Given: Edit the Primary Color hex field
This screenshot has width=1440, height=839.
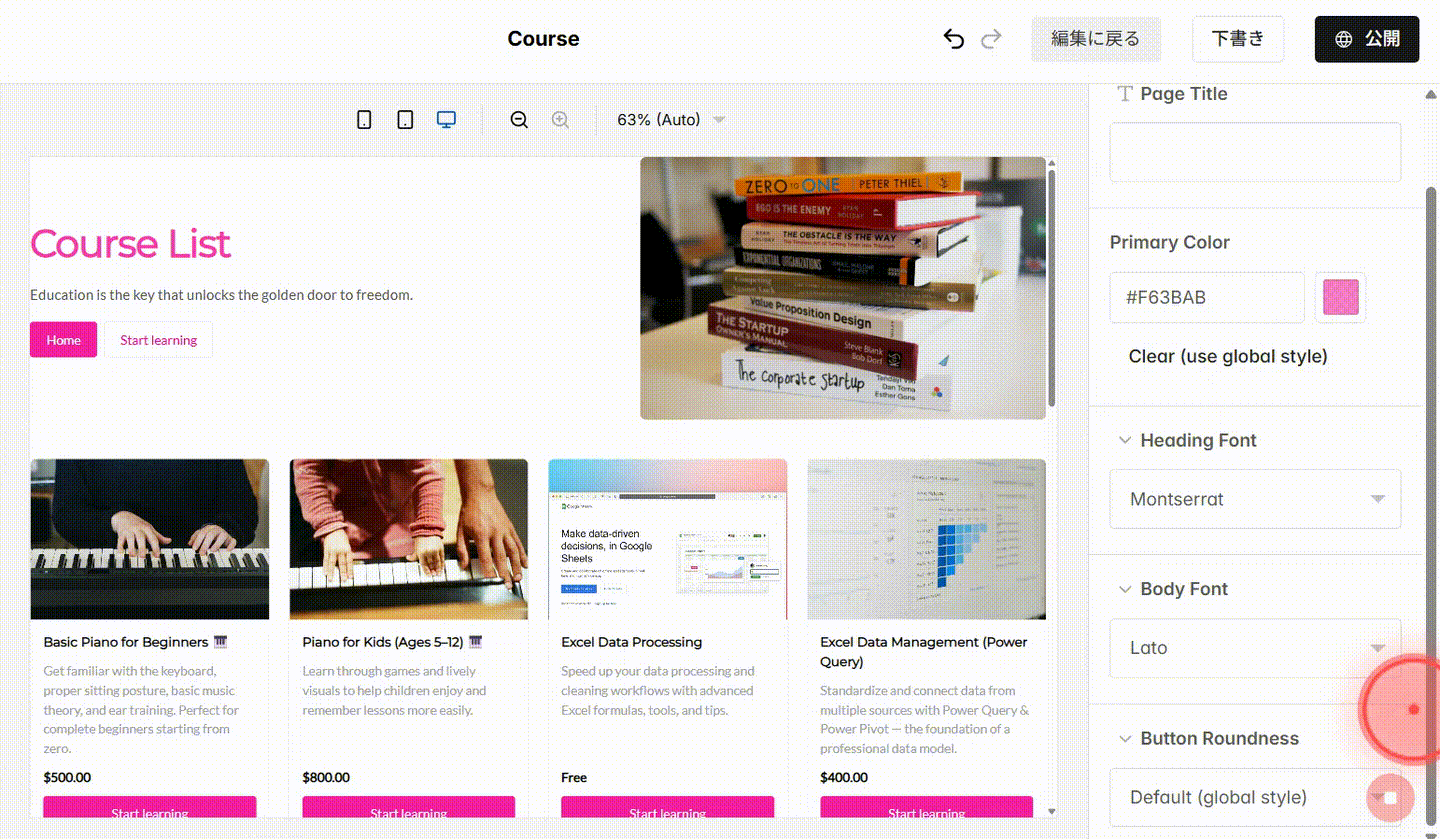Looking at the screenshot, I should click(1207, 298).
